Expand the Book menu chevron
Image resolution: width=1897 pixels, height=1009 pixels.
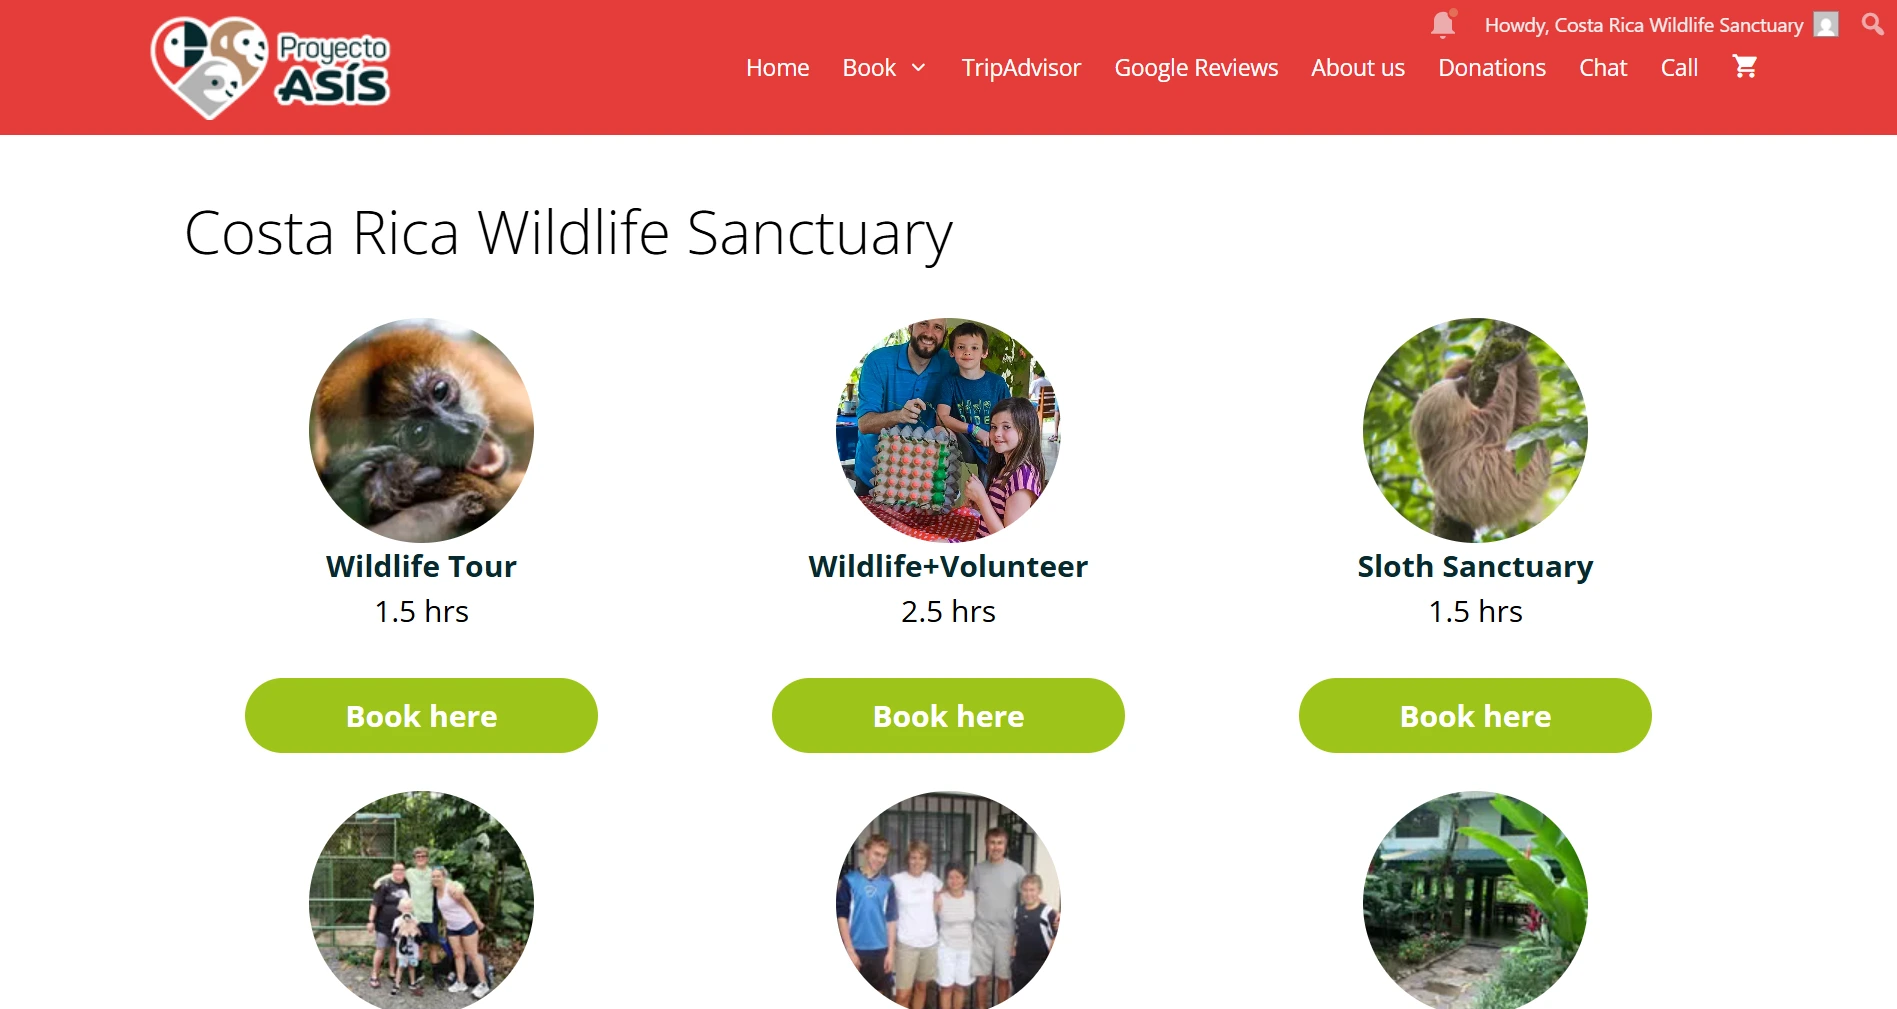click(918, 68)
